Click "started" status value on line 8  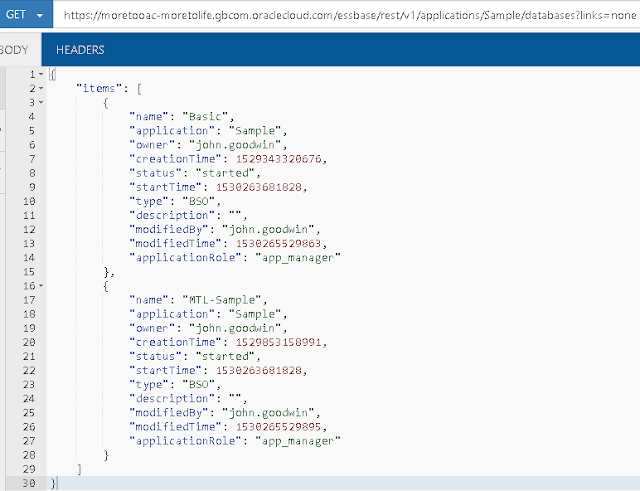pos(225,173)
